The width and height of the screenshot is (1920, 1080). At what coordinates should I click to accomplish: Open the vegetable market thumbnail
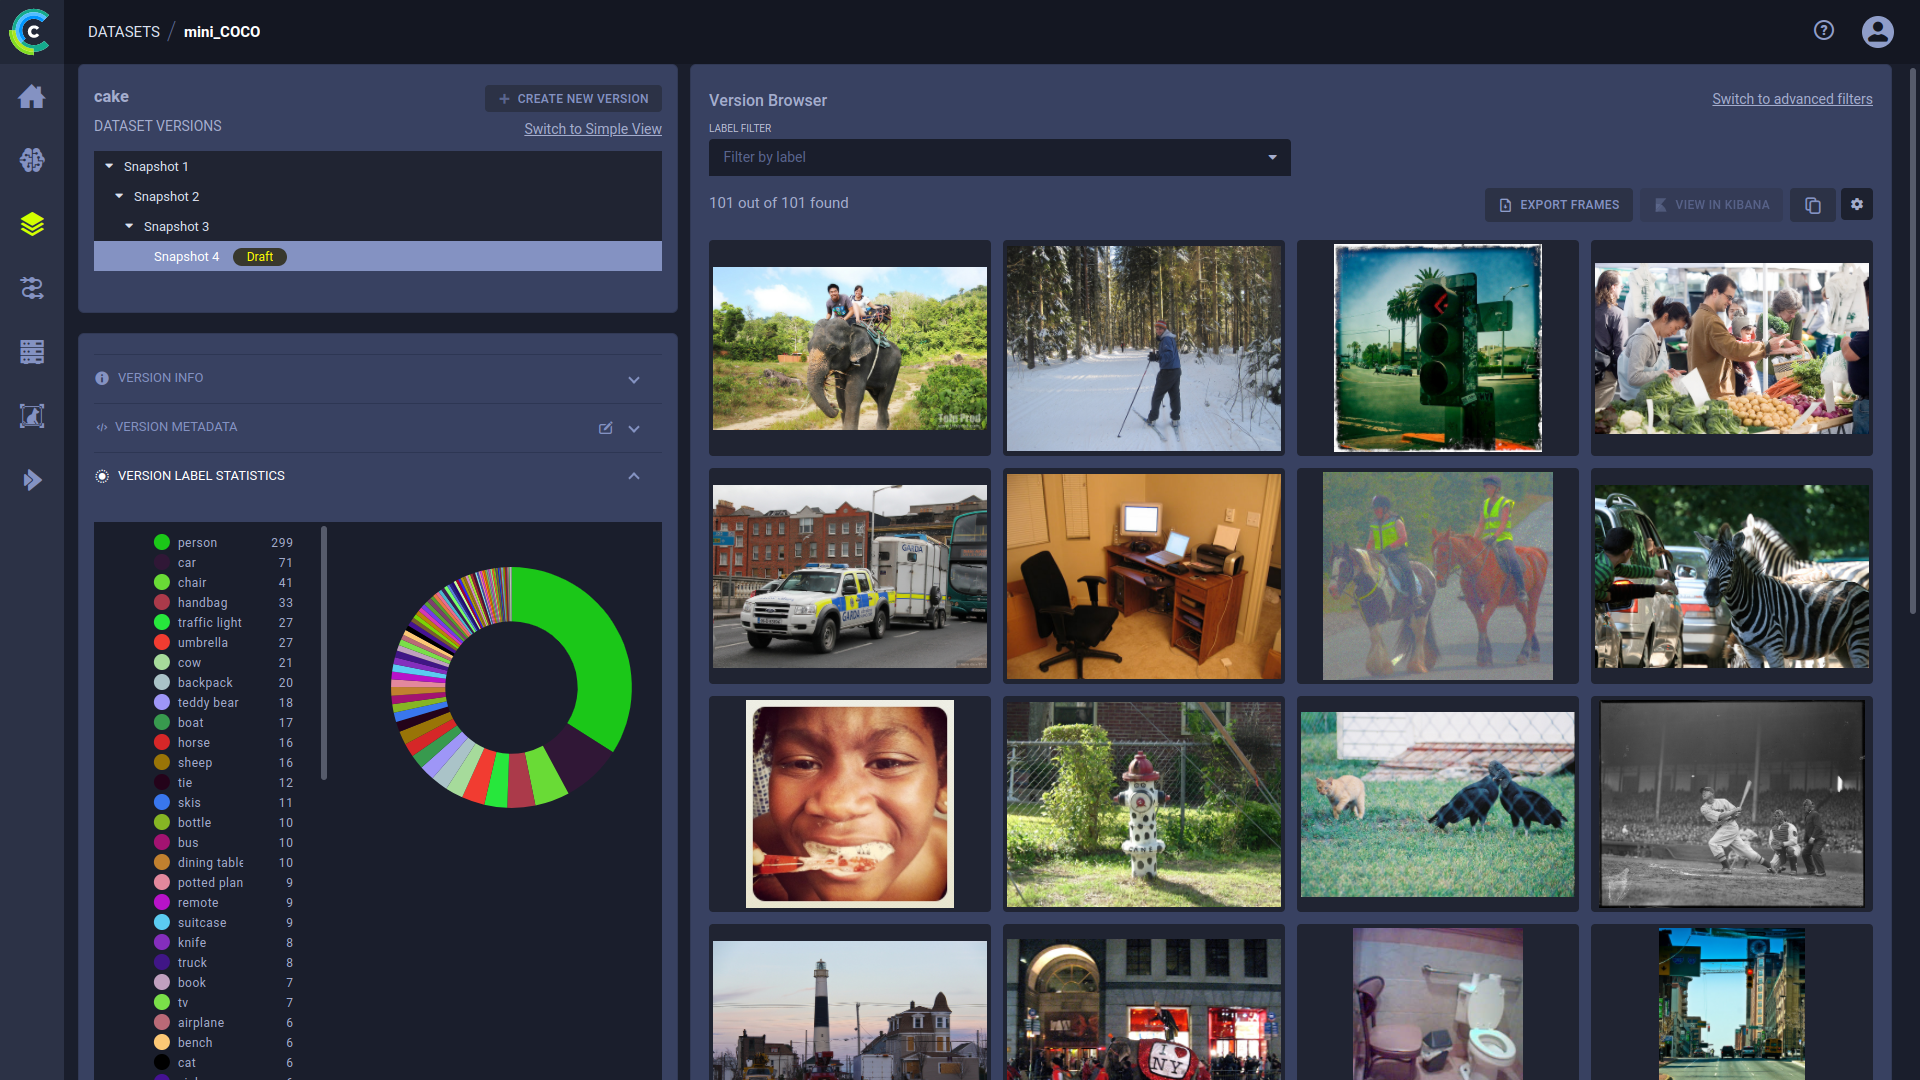[1732, 348]
